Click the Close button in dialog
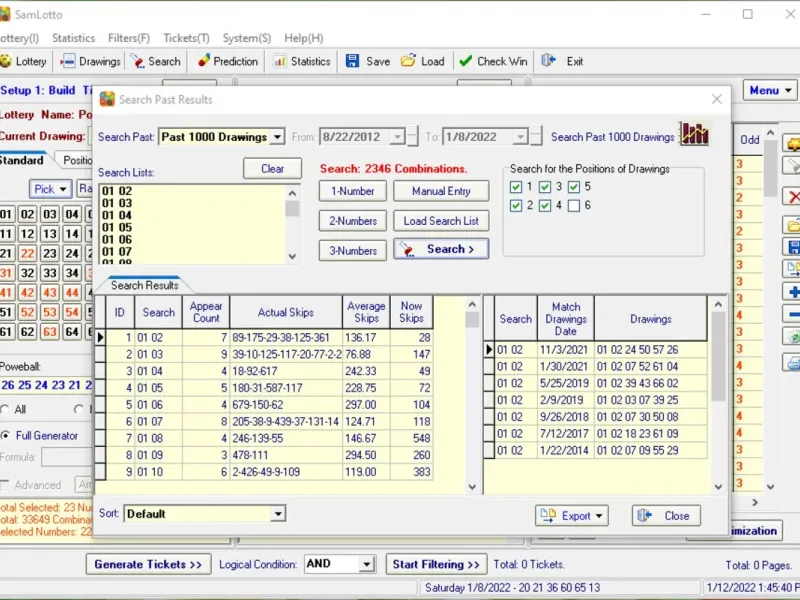Screen dimensions: 800x600 pos(666,516)
